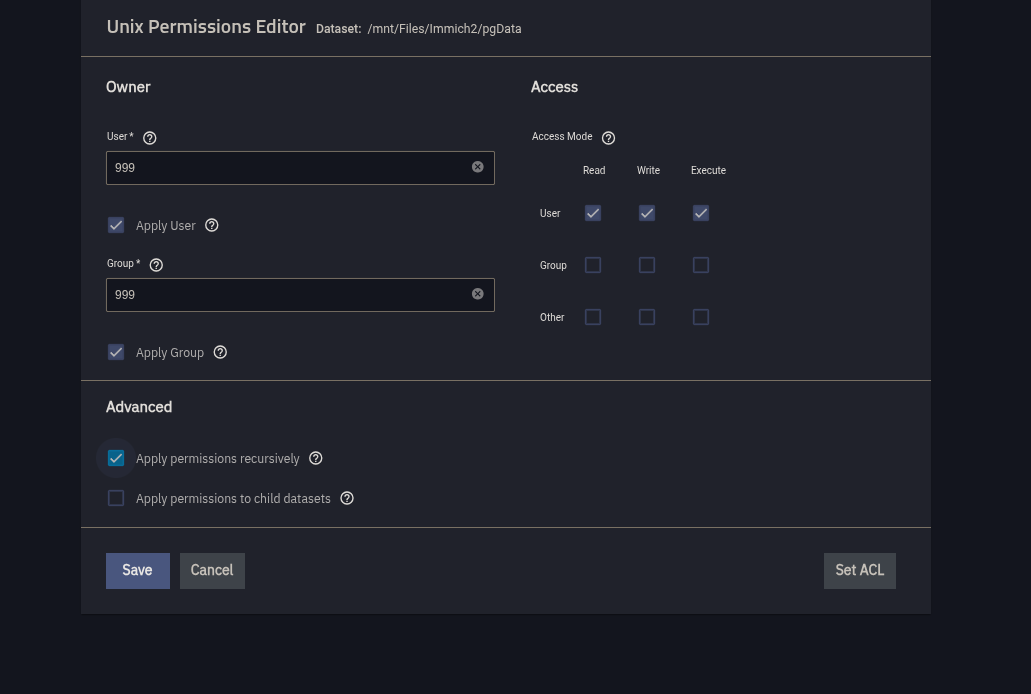The image size is (1031, 694).
Task: Toggle Other Execute permission
Action: 701,317
